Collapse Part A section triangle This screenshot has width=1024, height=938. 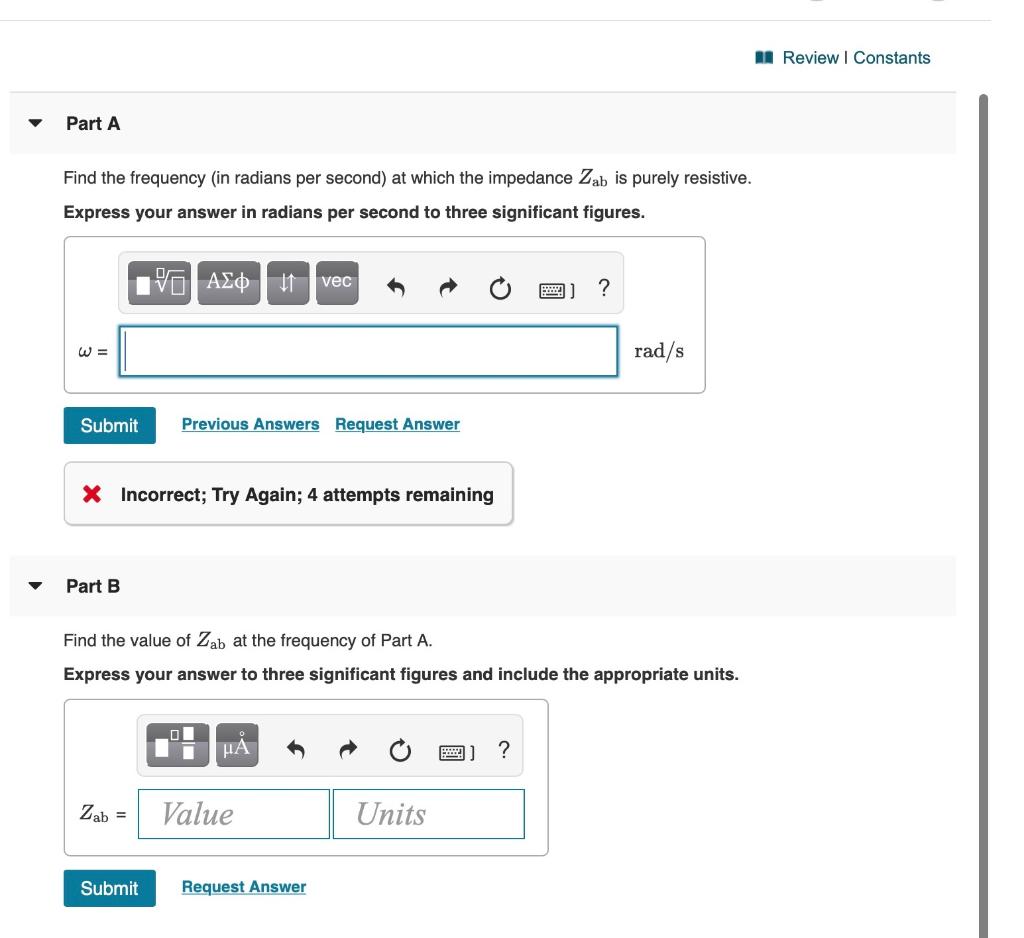tap(35, 123)
